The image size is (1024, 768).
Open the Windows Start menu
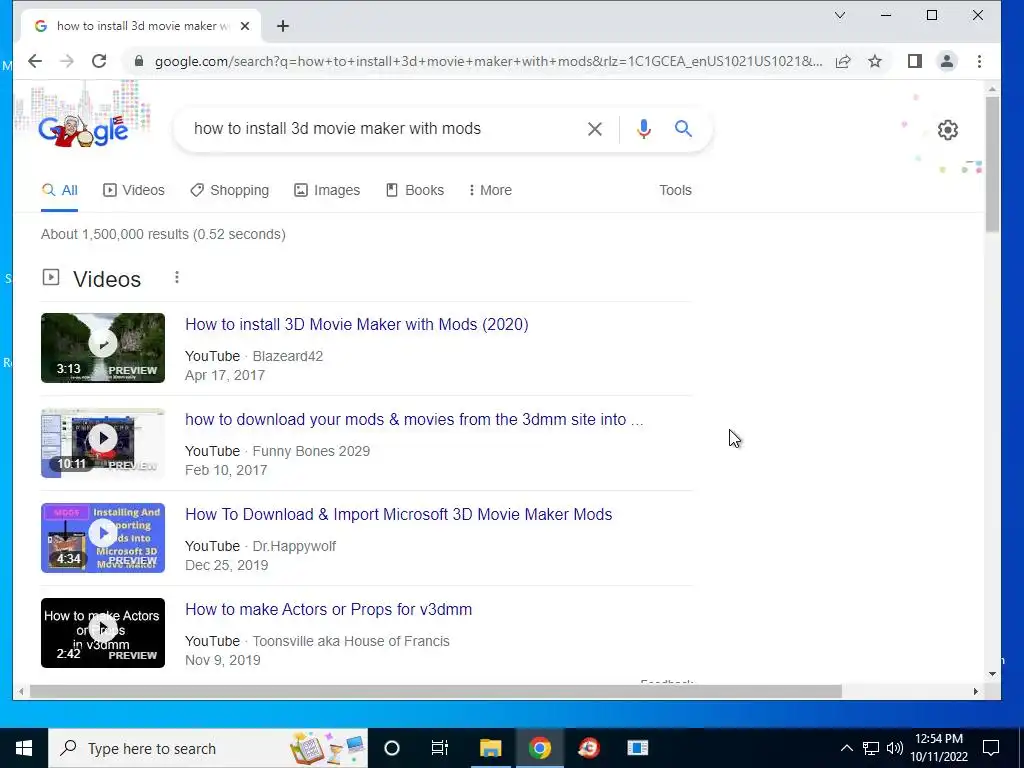[x=24, y=748]
